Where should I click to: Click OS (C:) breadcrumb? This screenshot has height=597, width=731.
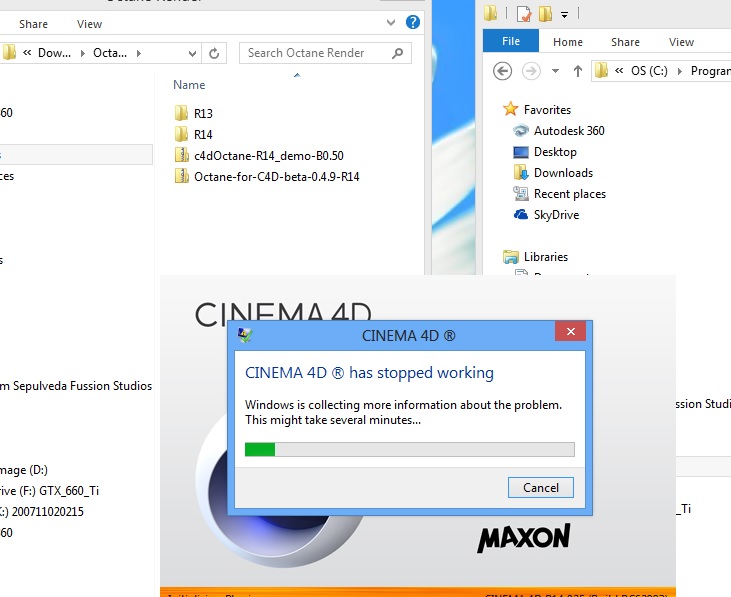pyautogui.click(x=649, y=71)
